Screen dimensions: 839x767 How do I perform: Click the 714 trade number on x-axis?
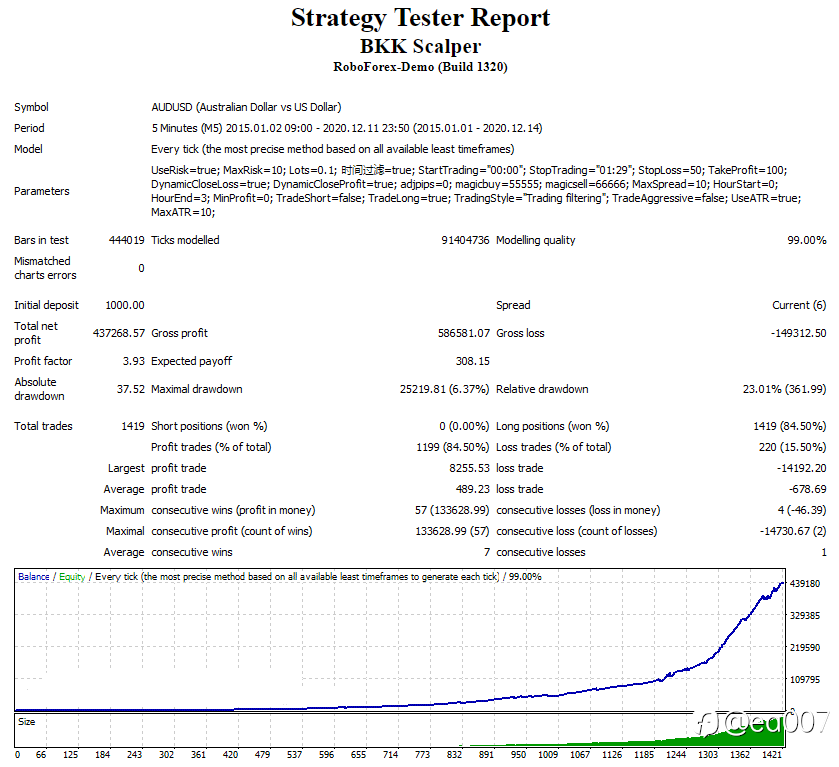[390, 754]
